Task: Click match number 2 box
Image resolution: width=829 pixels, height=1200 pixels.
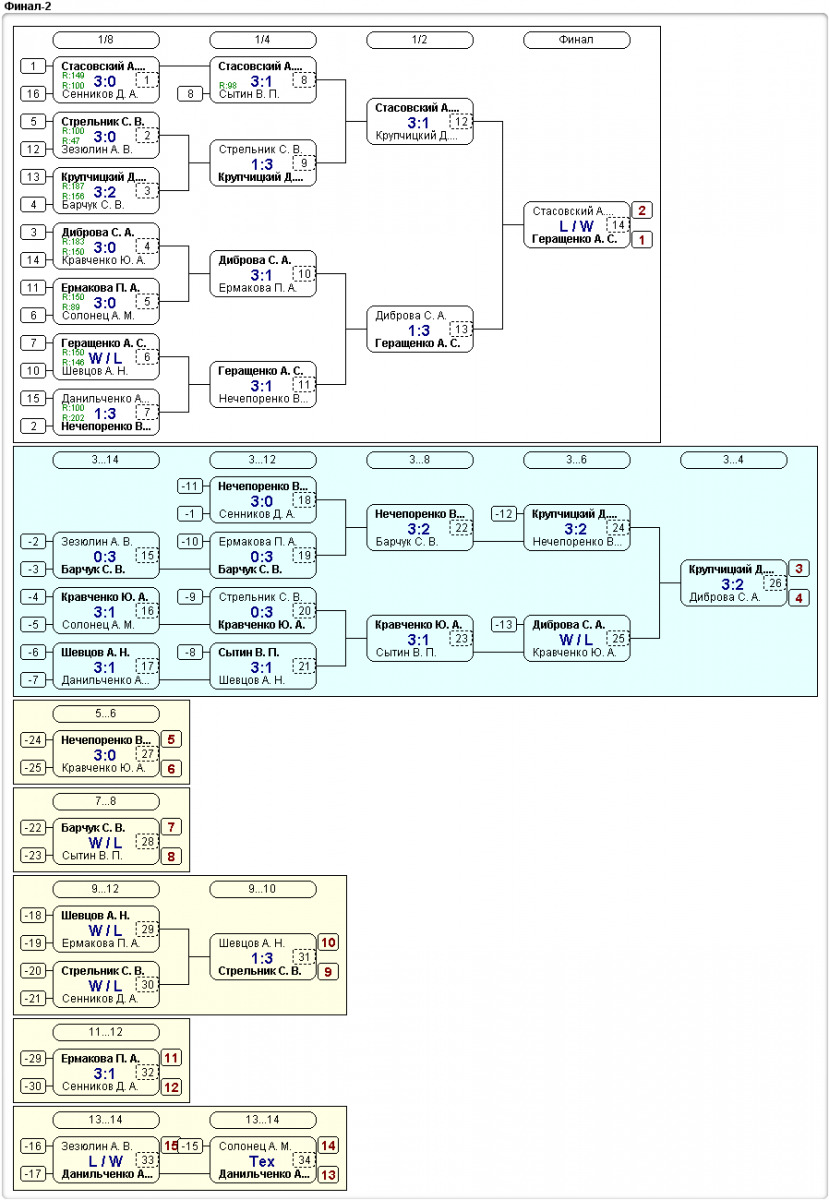Action: tap(147, 135)
